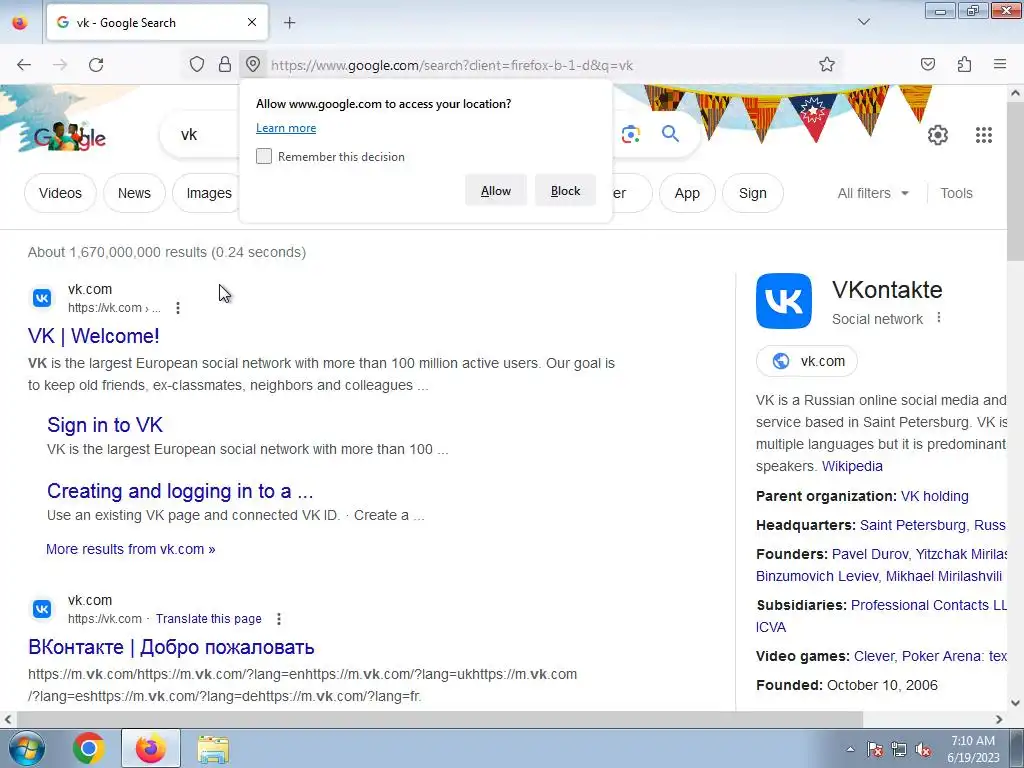1024x768 pixels.
Task: Open options for the Translate this page result
Action: pos(279,618)
